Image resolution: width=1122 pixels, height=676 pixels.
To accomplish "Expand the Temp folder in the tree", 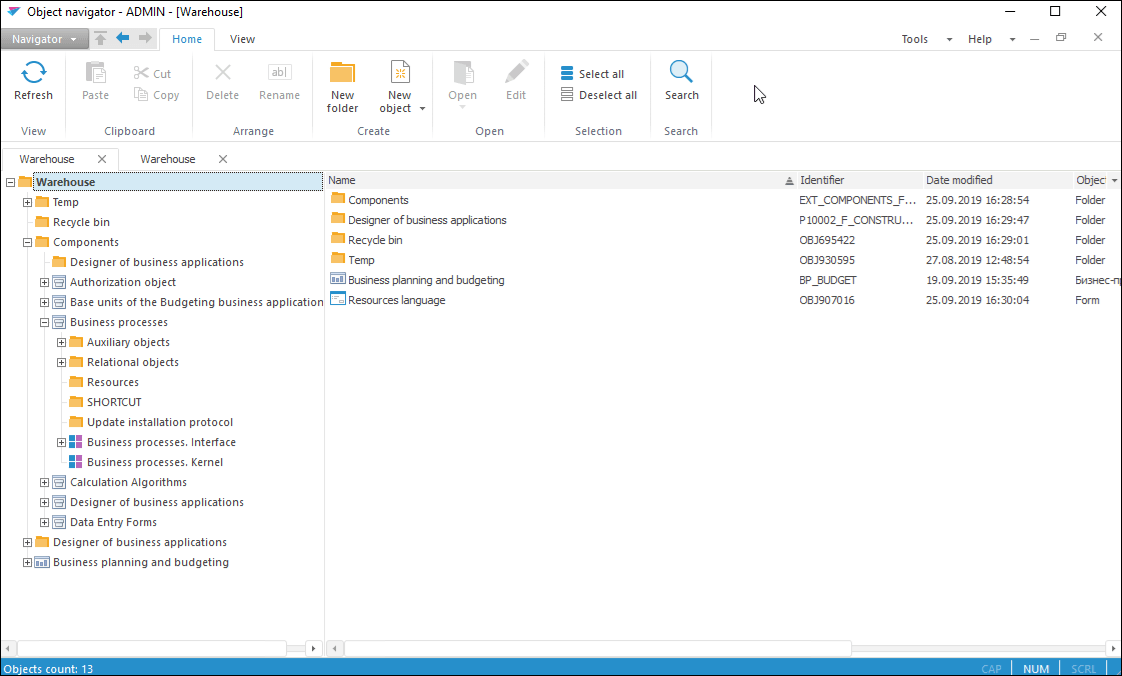I will click(x=27, y=202).
